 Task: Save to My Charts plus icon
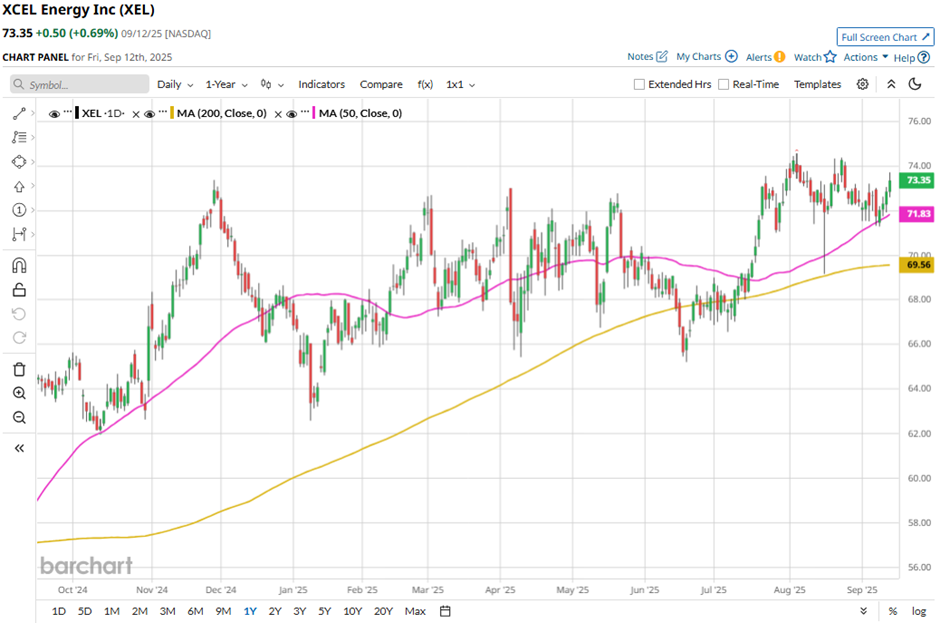point(731,56)
